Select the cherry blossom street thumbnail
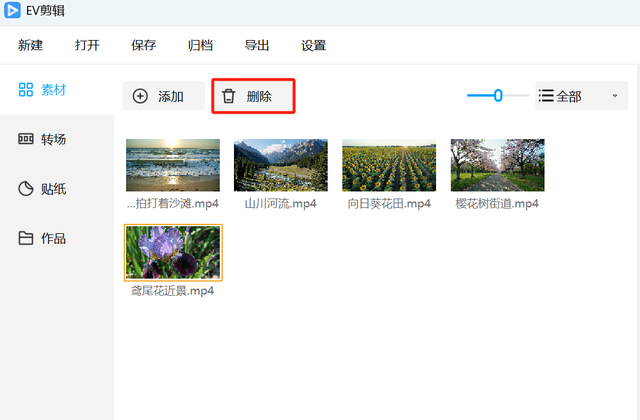The image size is (640, 420). pos(498,165)
